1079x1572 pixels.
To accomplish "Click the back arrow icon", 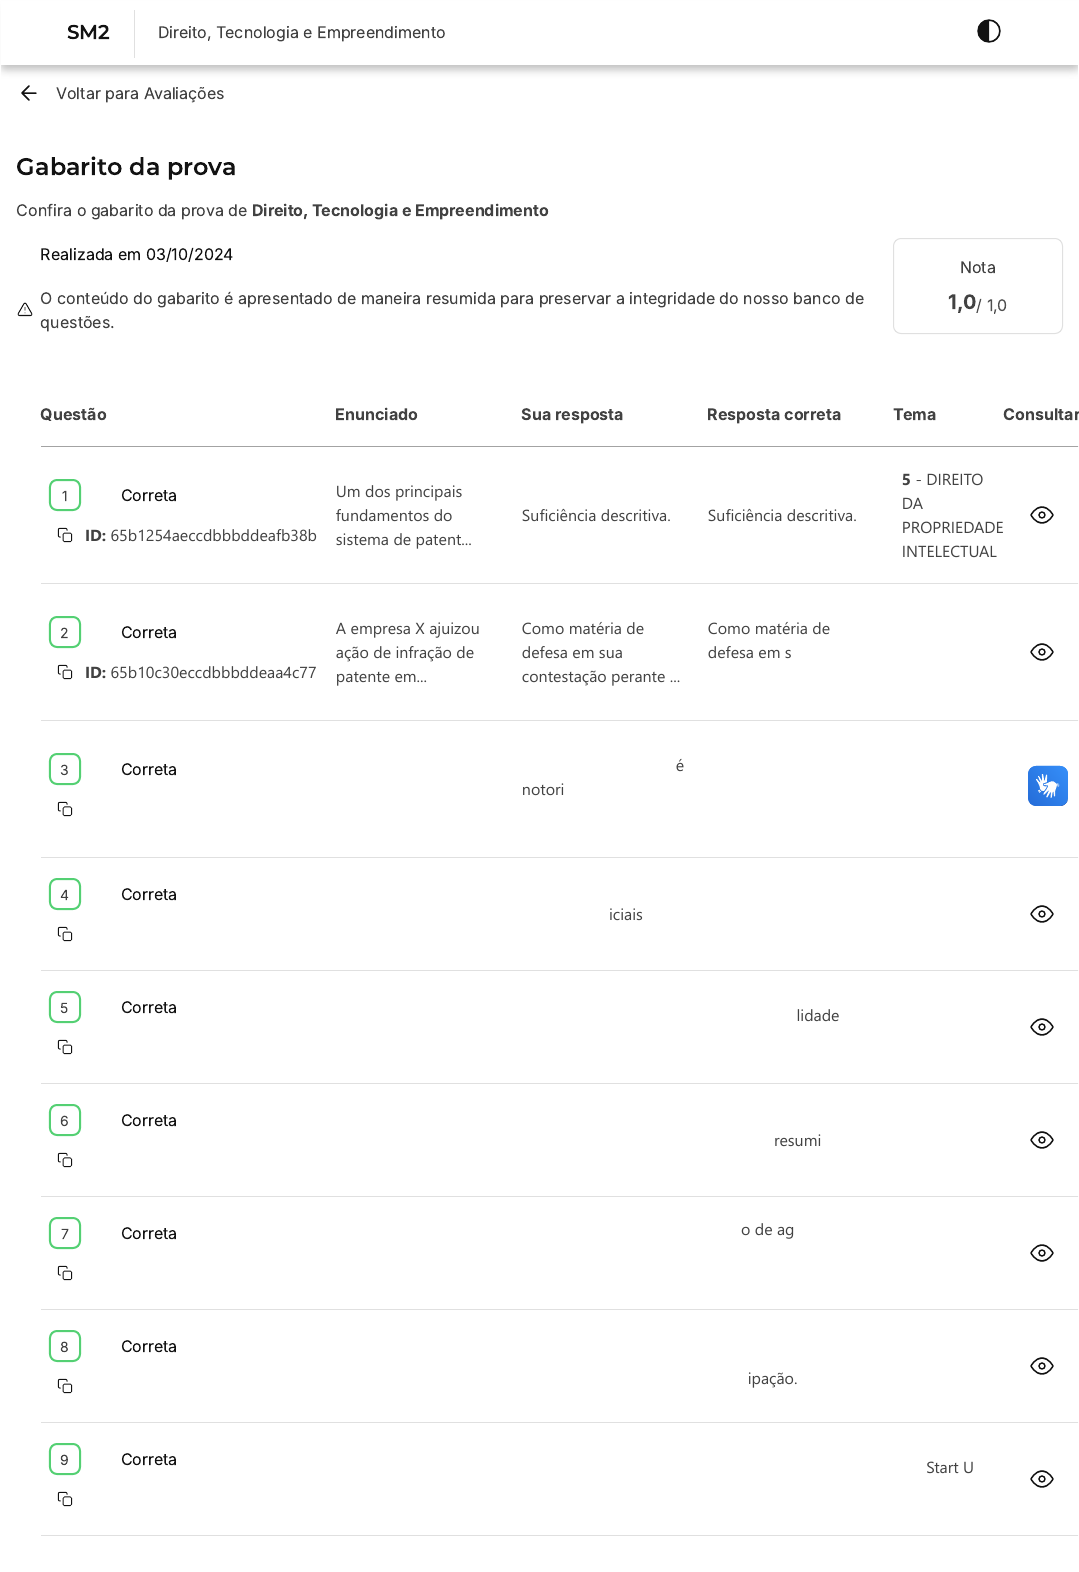I will (x=28, y=93).
